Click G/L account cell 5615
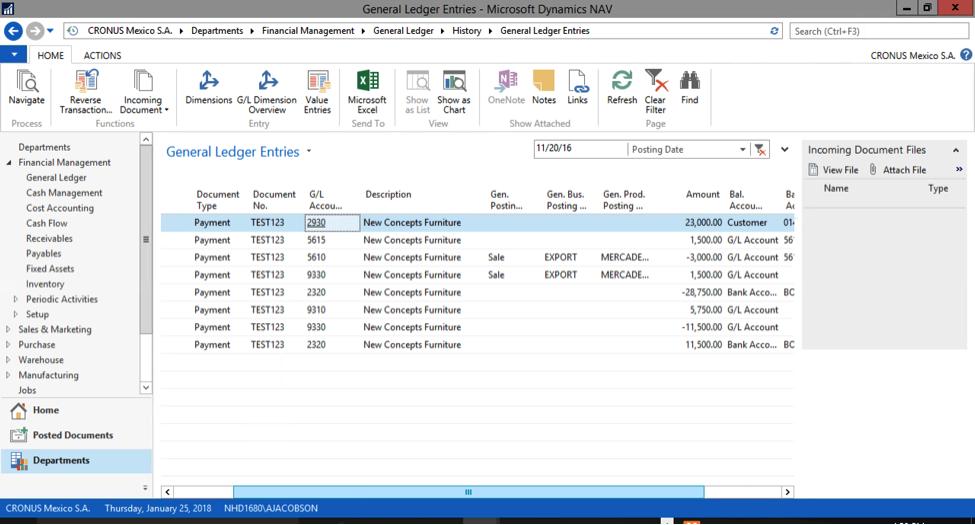Image resolution: width=975 pixels, height=525 pixels. click(x=316, y=240)
